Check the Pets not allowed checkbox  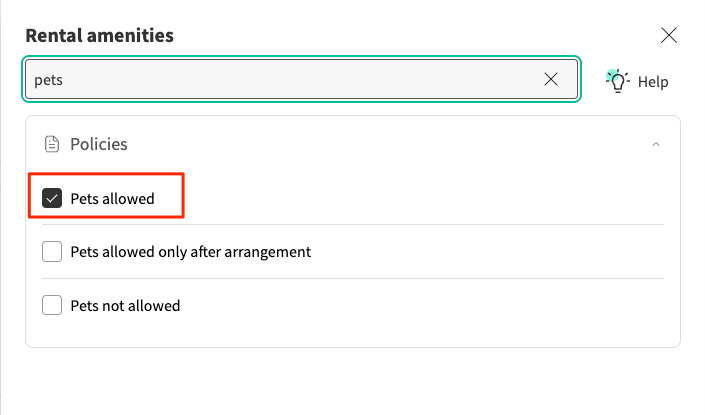click(x=52, y=305)
